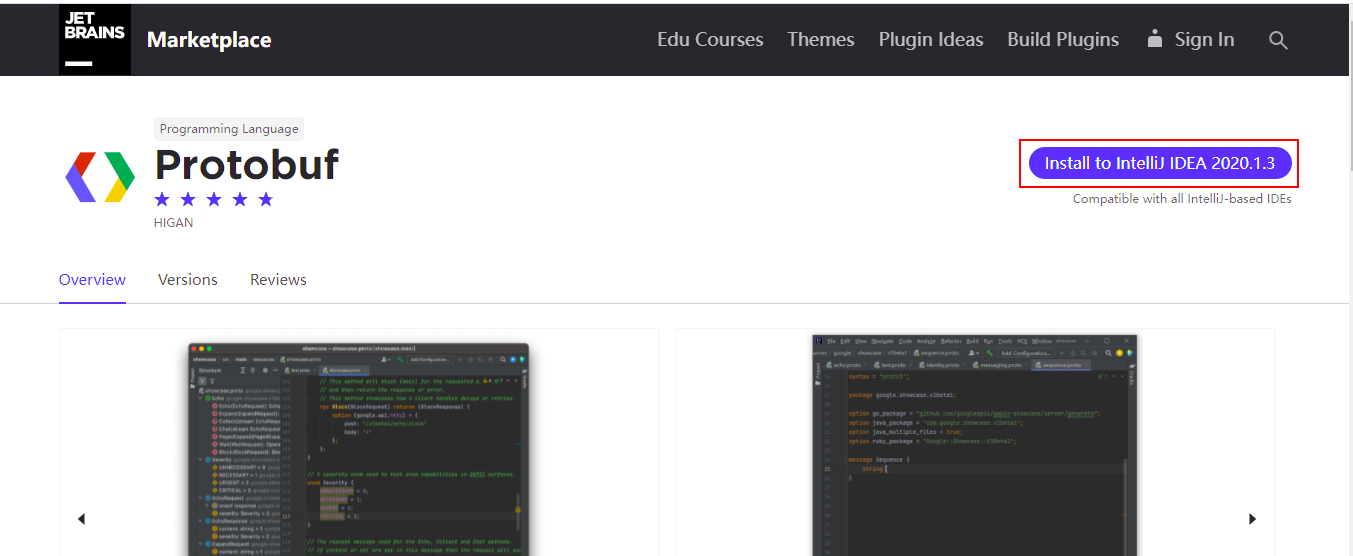Image resolution: width=1353 pixels, height=556 pixels.
Task: Open Build Plugins menu item
Action: pos(1063,40)
